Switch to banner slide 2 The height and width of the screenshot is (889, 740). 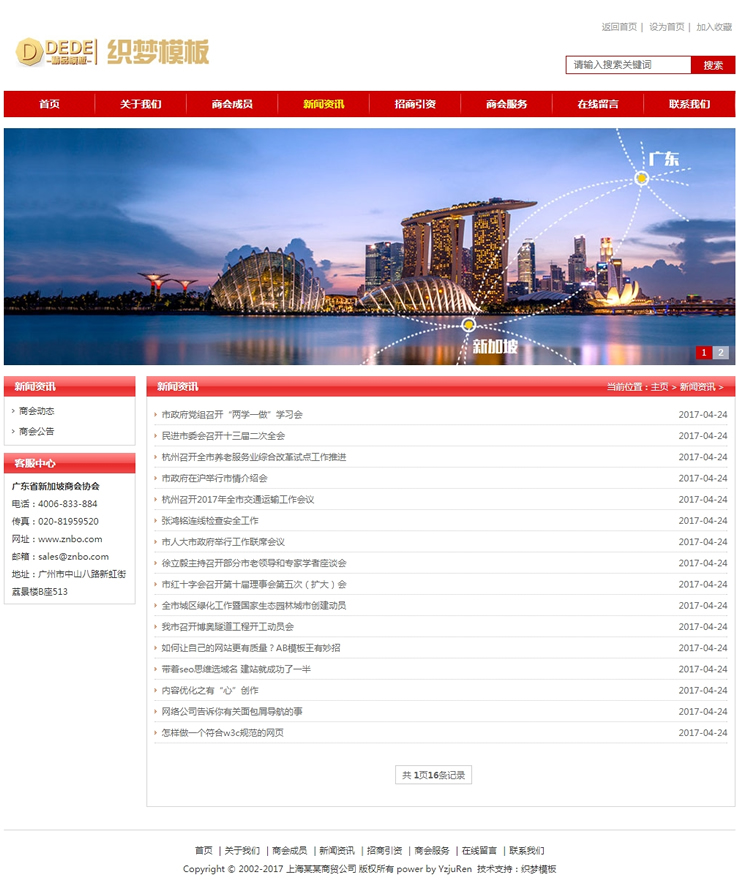point(721,353)
